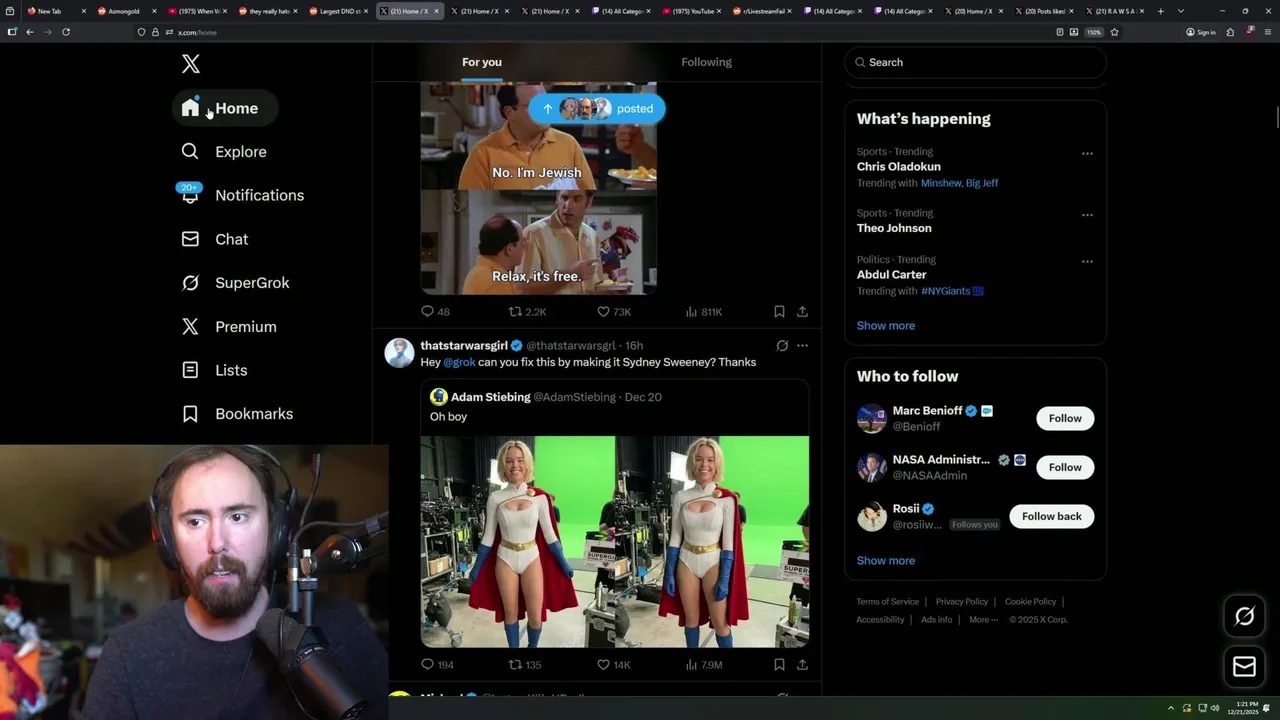Open more options for Theo Johnson trend
Image resolution: width=1280 pixels, height=720 pixels.
tap(1087, 215)
